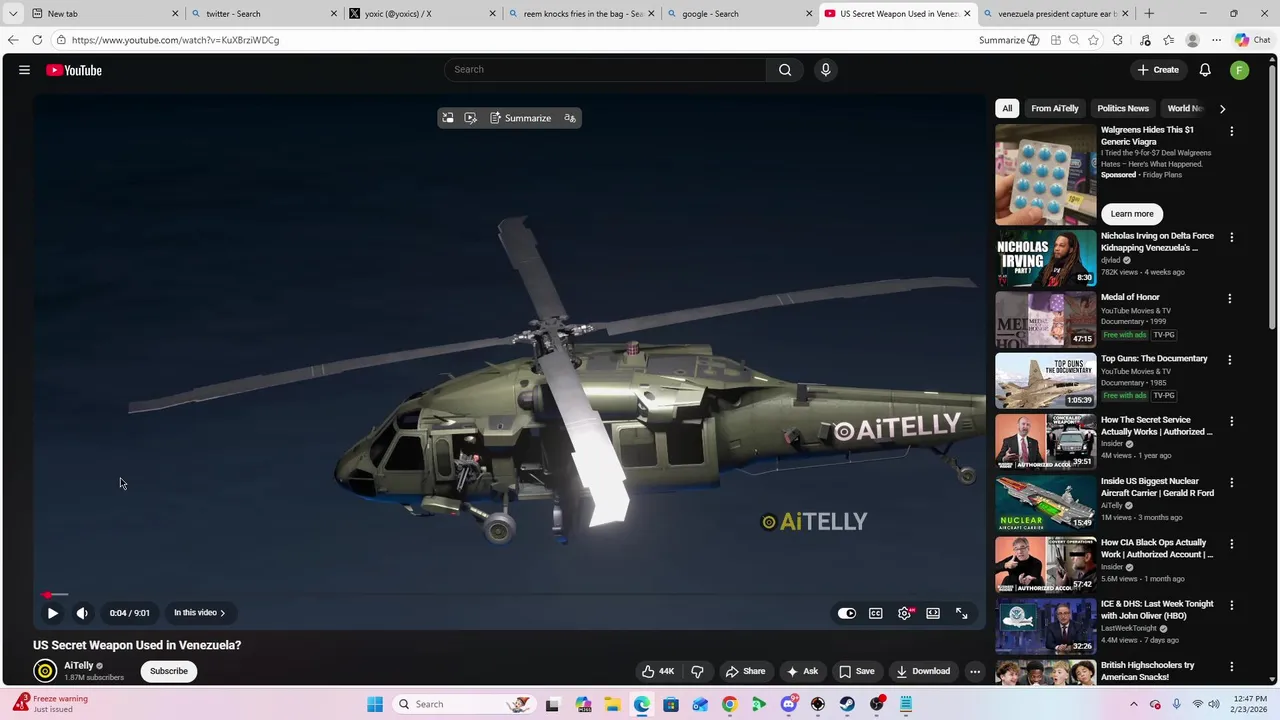The width and height of the screenshot is (1280, 720).
Task: Open the Nicholas Irving video thumbnail
Action: tap(1045, 258)
